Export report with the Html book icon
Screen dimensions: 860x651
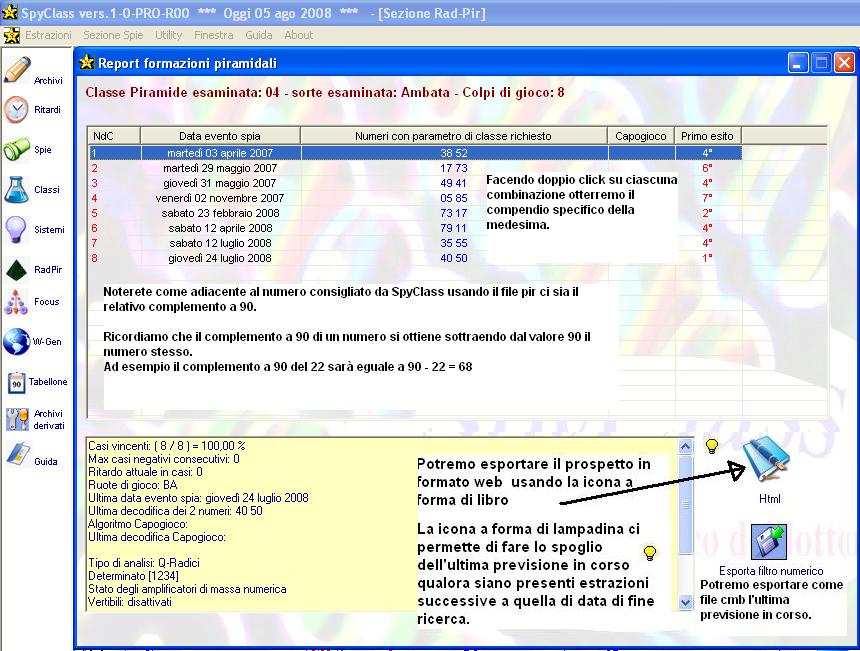point(767,460)
